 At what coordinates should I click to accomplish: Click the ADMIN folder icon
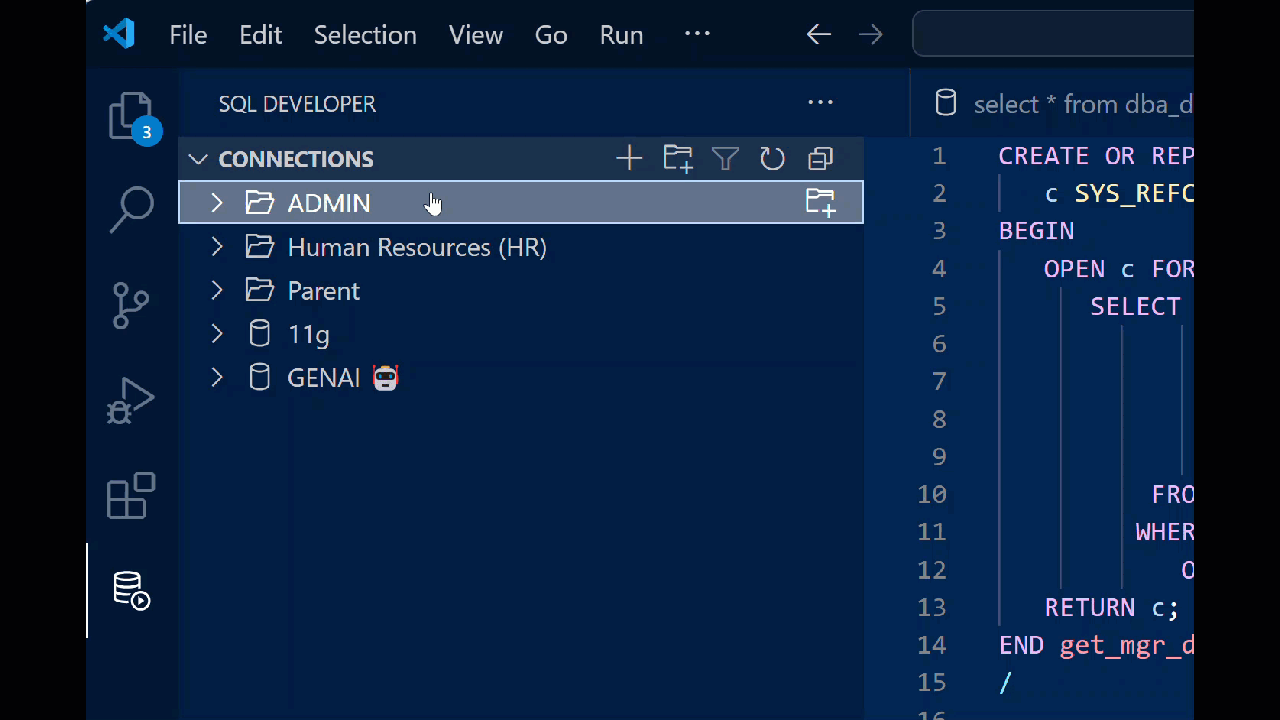click(x=260, y=202)
